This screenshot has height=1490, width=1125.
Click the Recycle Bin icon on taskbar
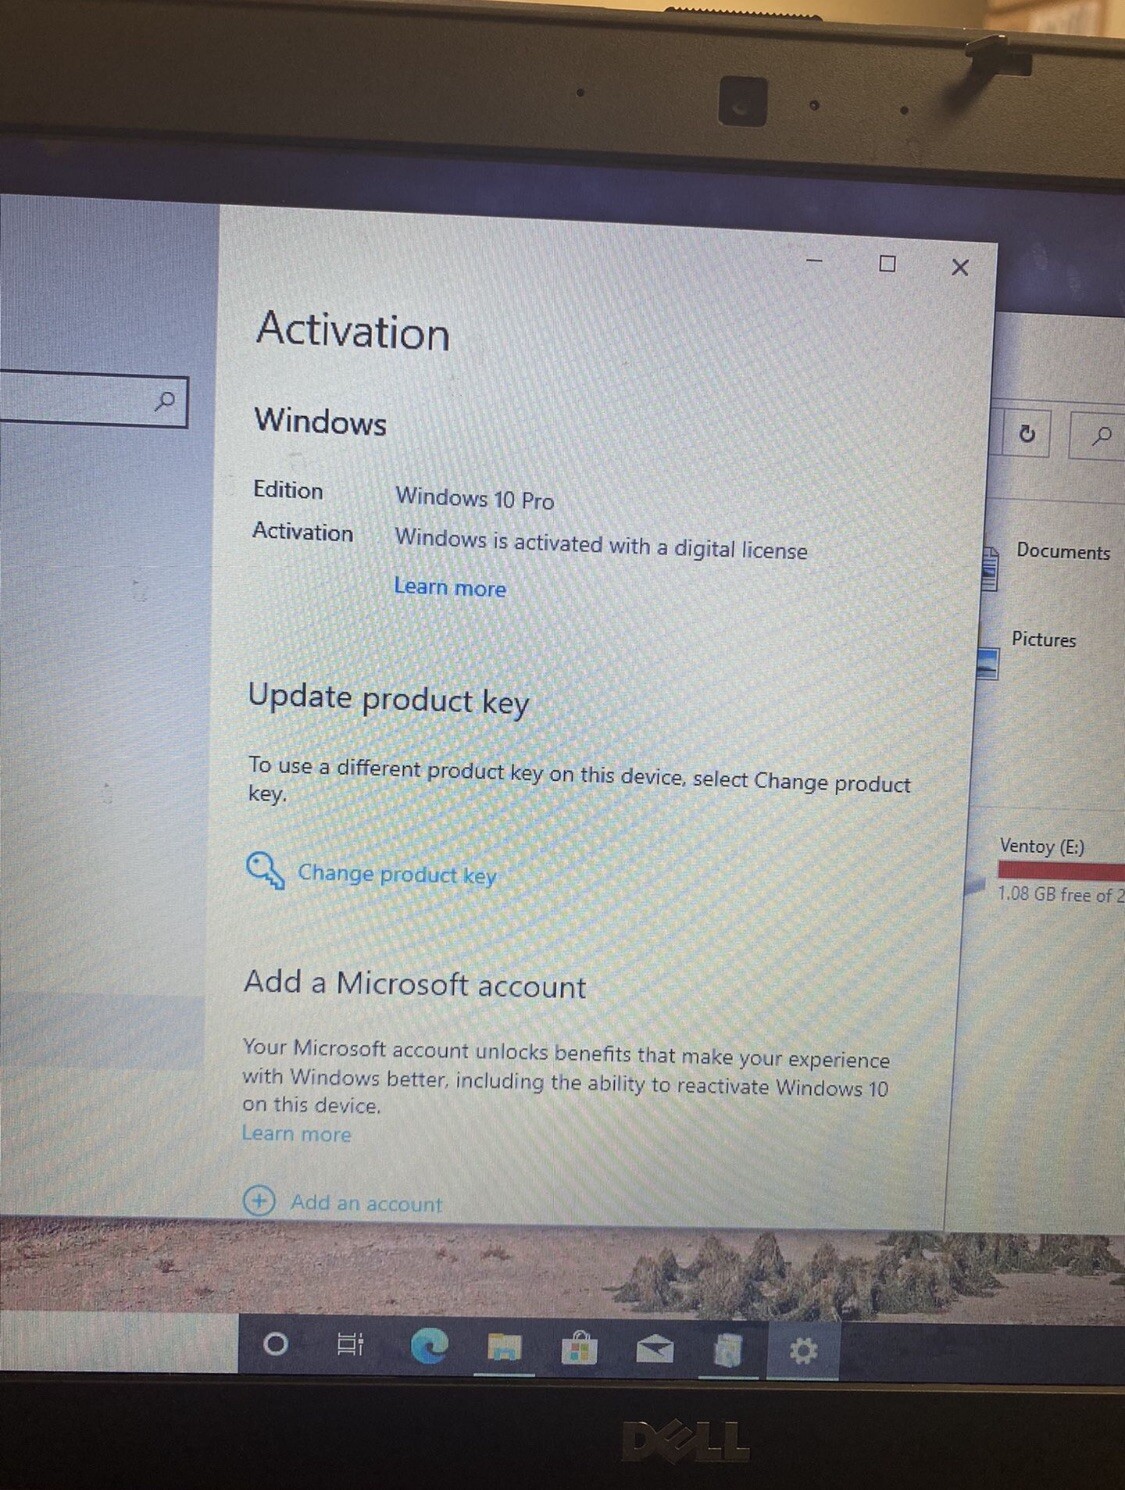[729, 1351]
